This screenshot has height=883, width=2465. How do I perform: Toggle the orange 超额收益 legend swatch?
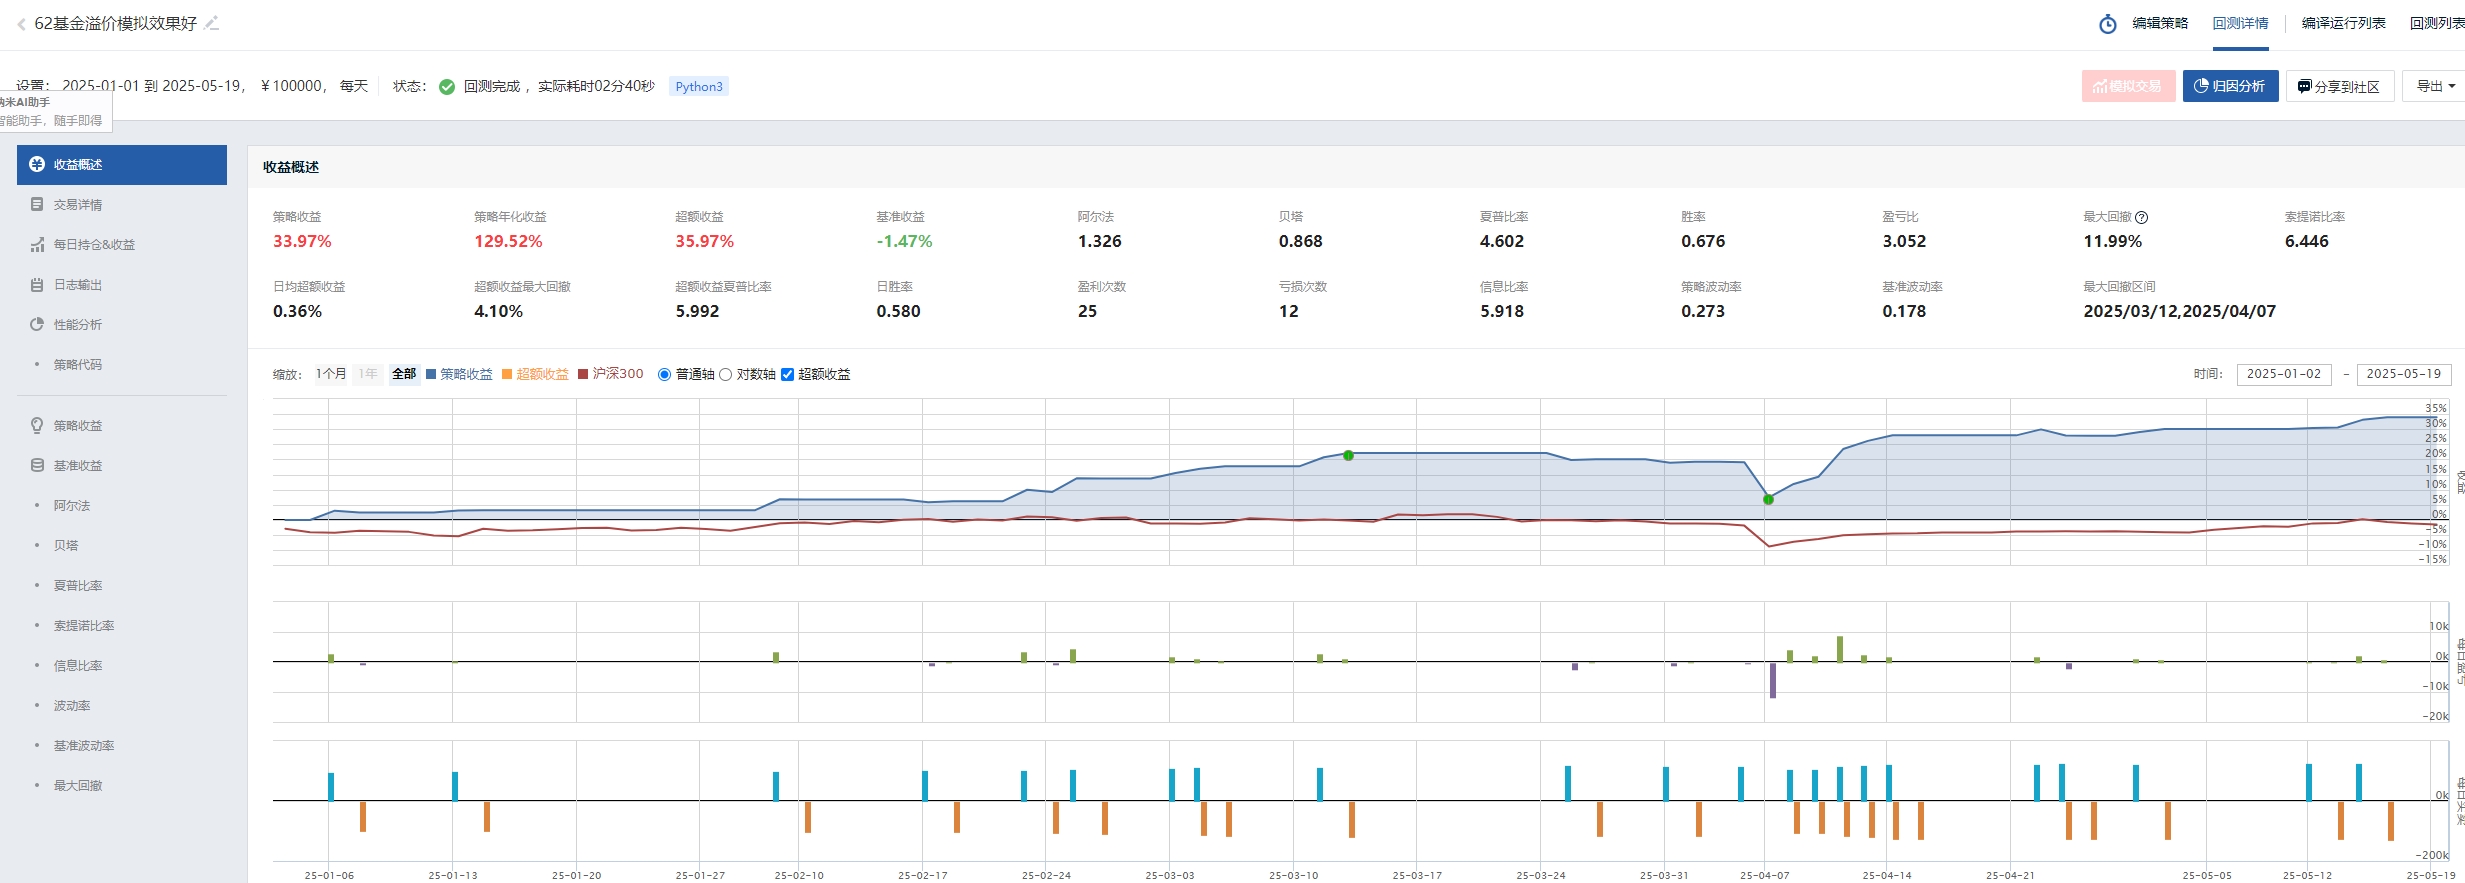click(507, 375)
